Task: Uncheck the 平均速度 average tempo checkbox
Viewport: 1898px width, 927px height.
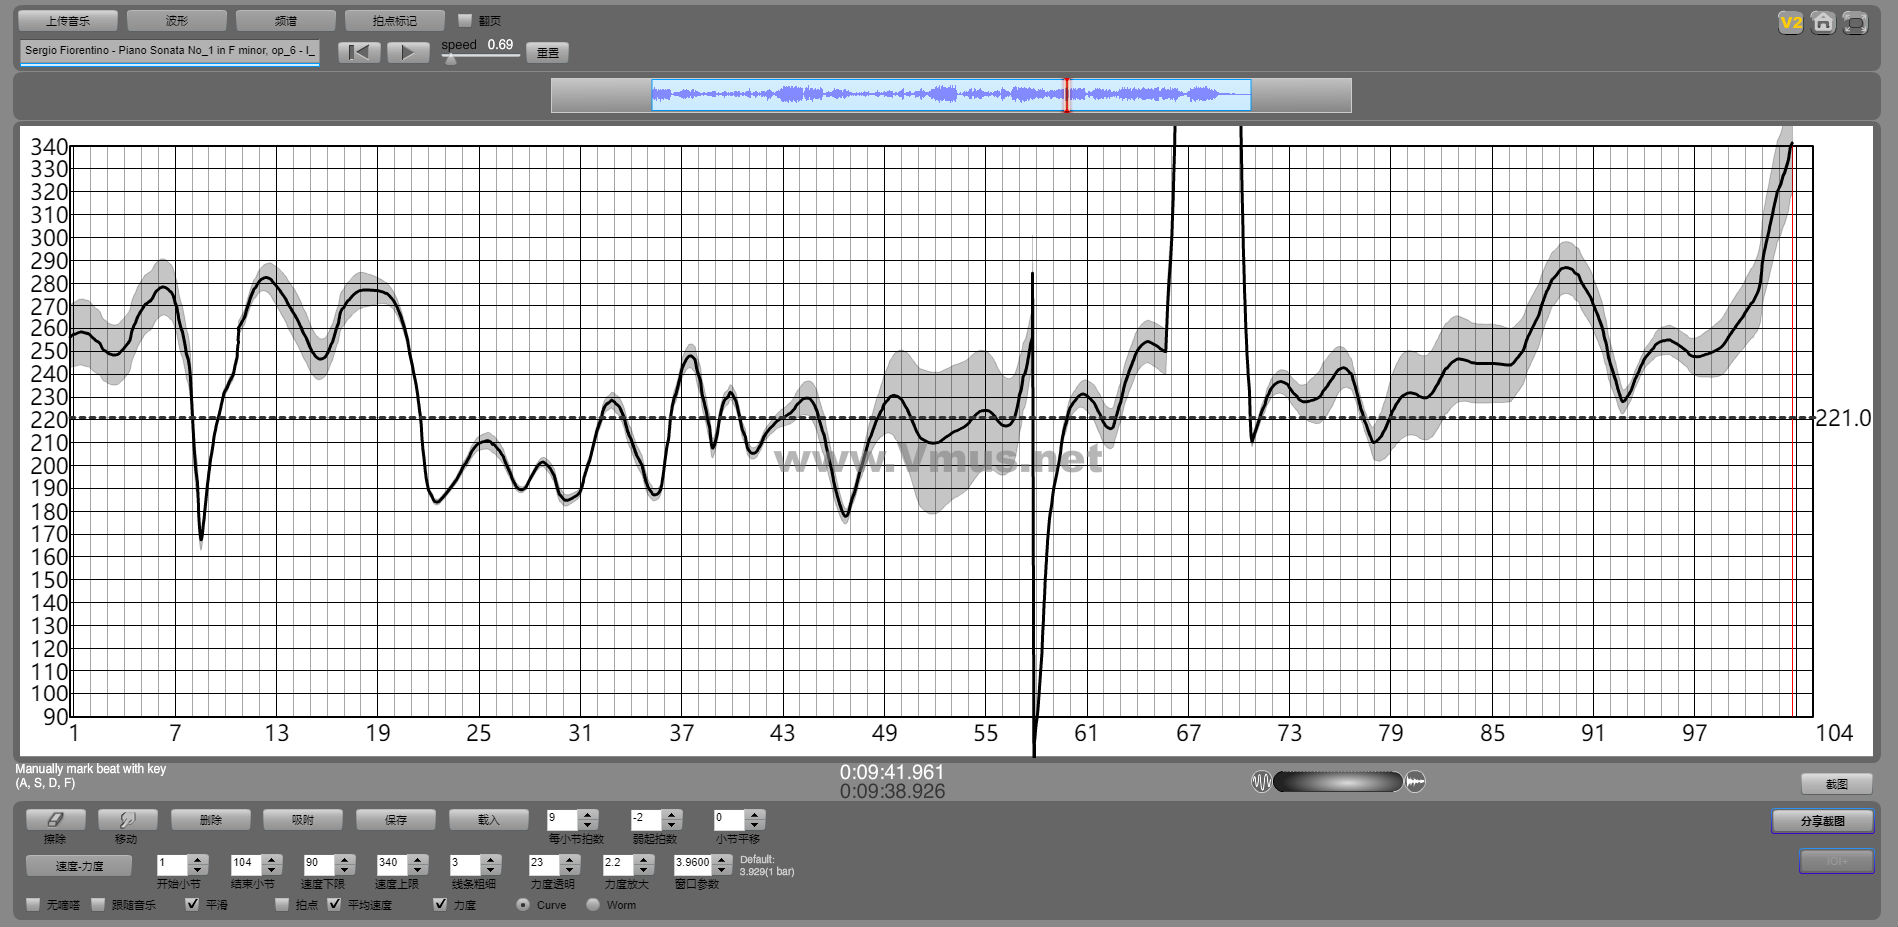Action: (x=335, y=904)
